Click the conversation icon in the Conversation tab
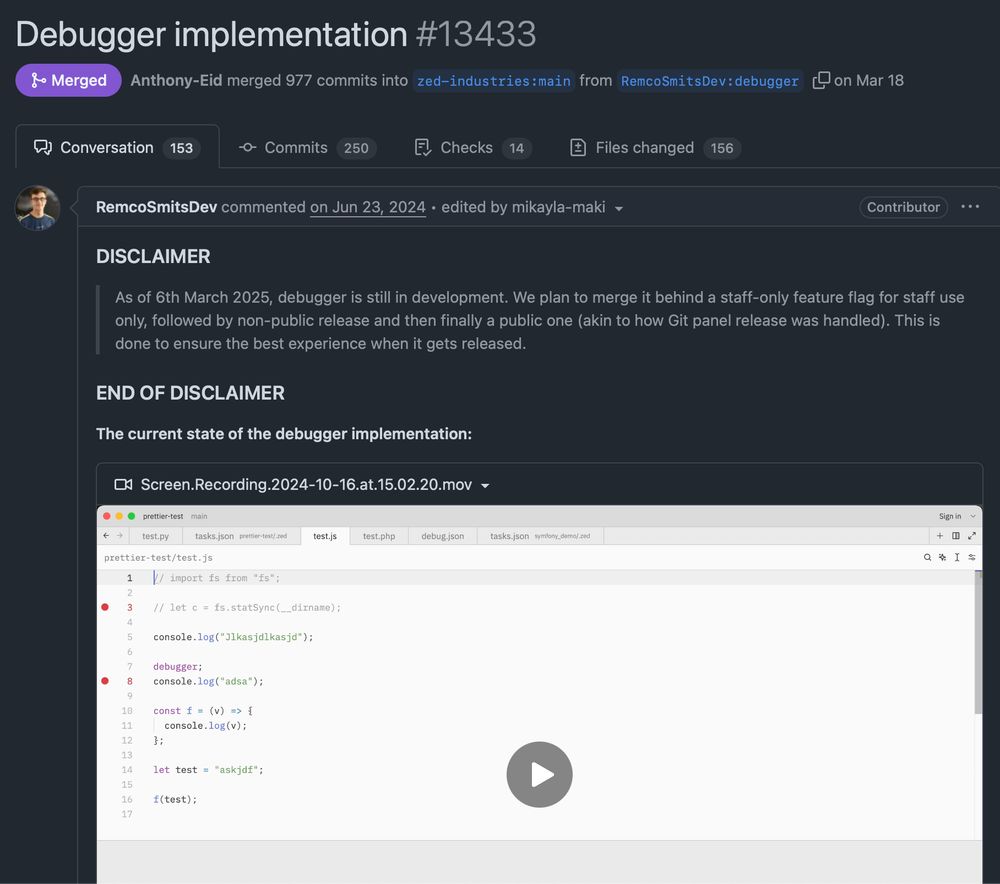 point(43,147)
